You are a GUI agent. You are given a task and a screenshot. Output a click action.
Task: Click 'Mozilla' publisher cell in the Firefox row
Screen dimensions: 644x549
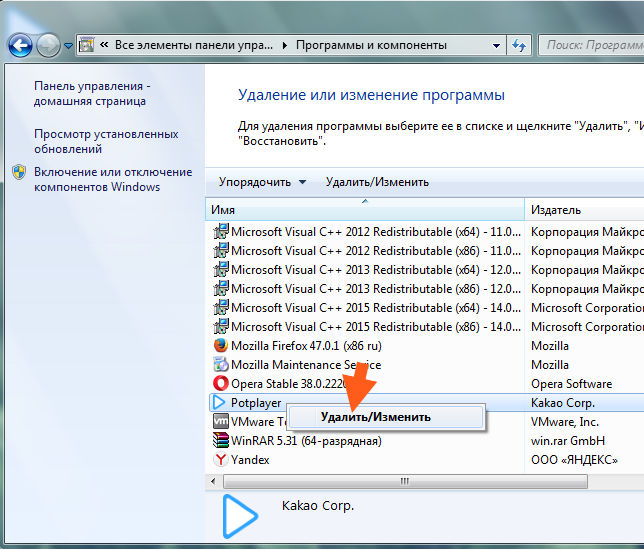pos(550,346)
